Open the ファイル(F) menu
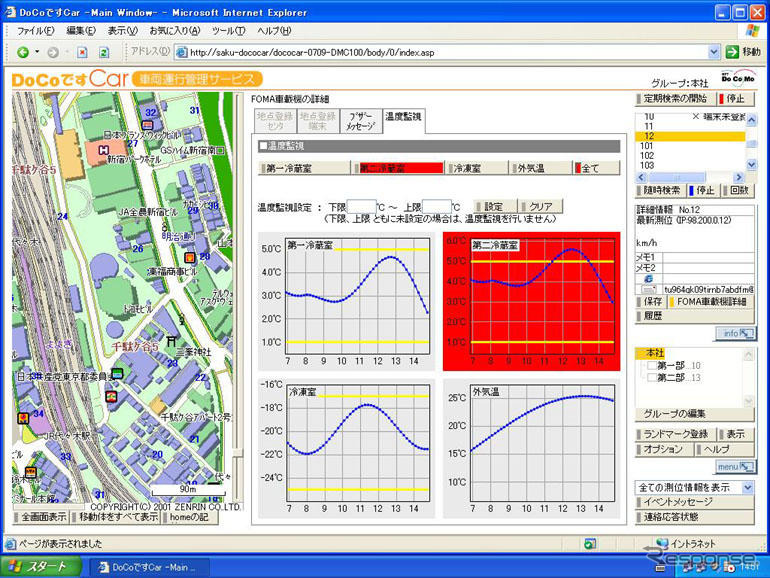Image resolution: width=770 pixels, height=578 pixels. (x=35, y=30)
